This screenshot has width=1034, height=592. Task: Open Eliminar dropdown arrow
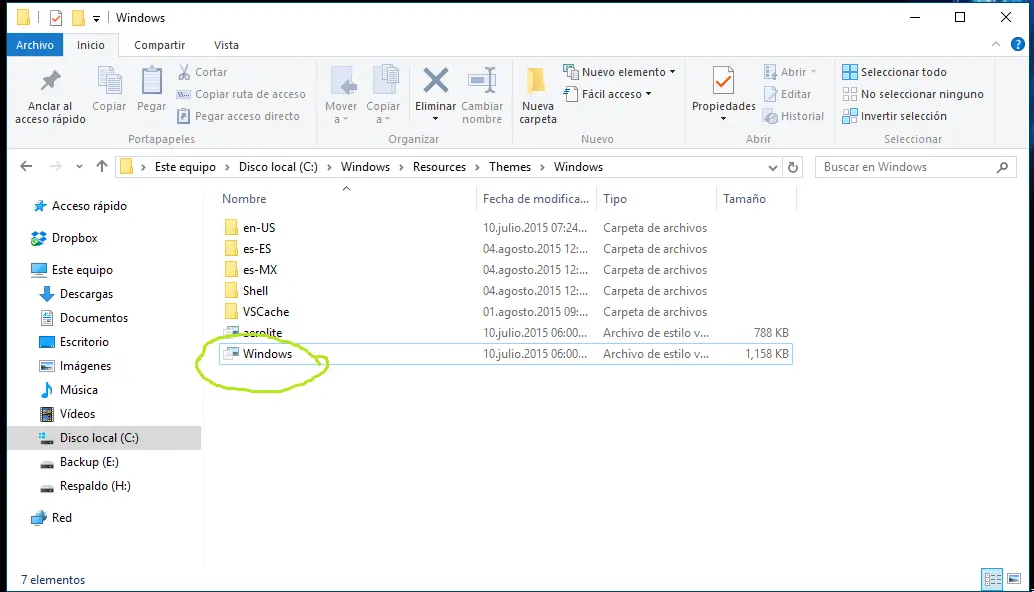[435, 119]
